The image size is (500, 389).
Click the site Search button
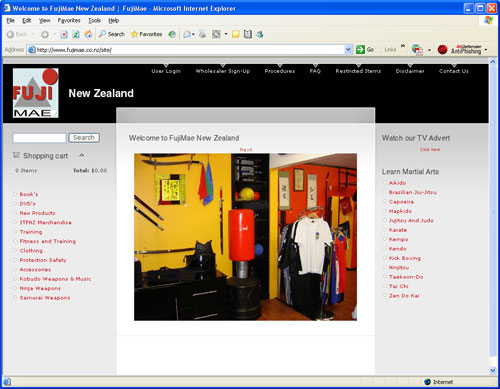(84, 138)
